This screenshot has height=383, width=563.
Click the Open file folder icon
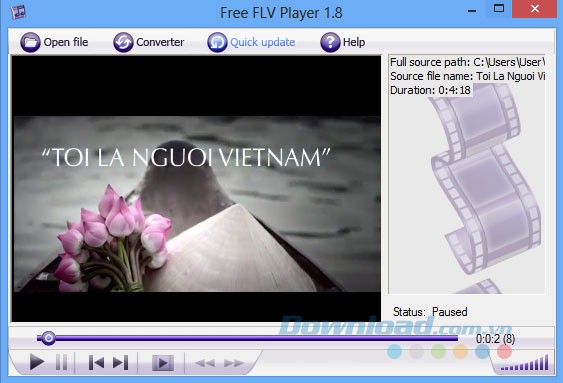30,42
